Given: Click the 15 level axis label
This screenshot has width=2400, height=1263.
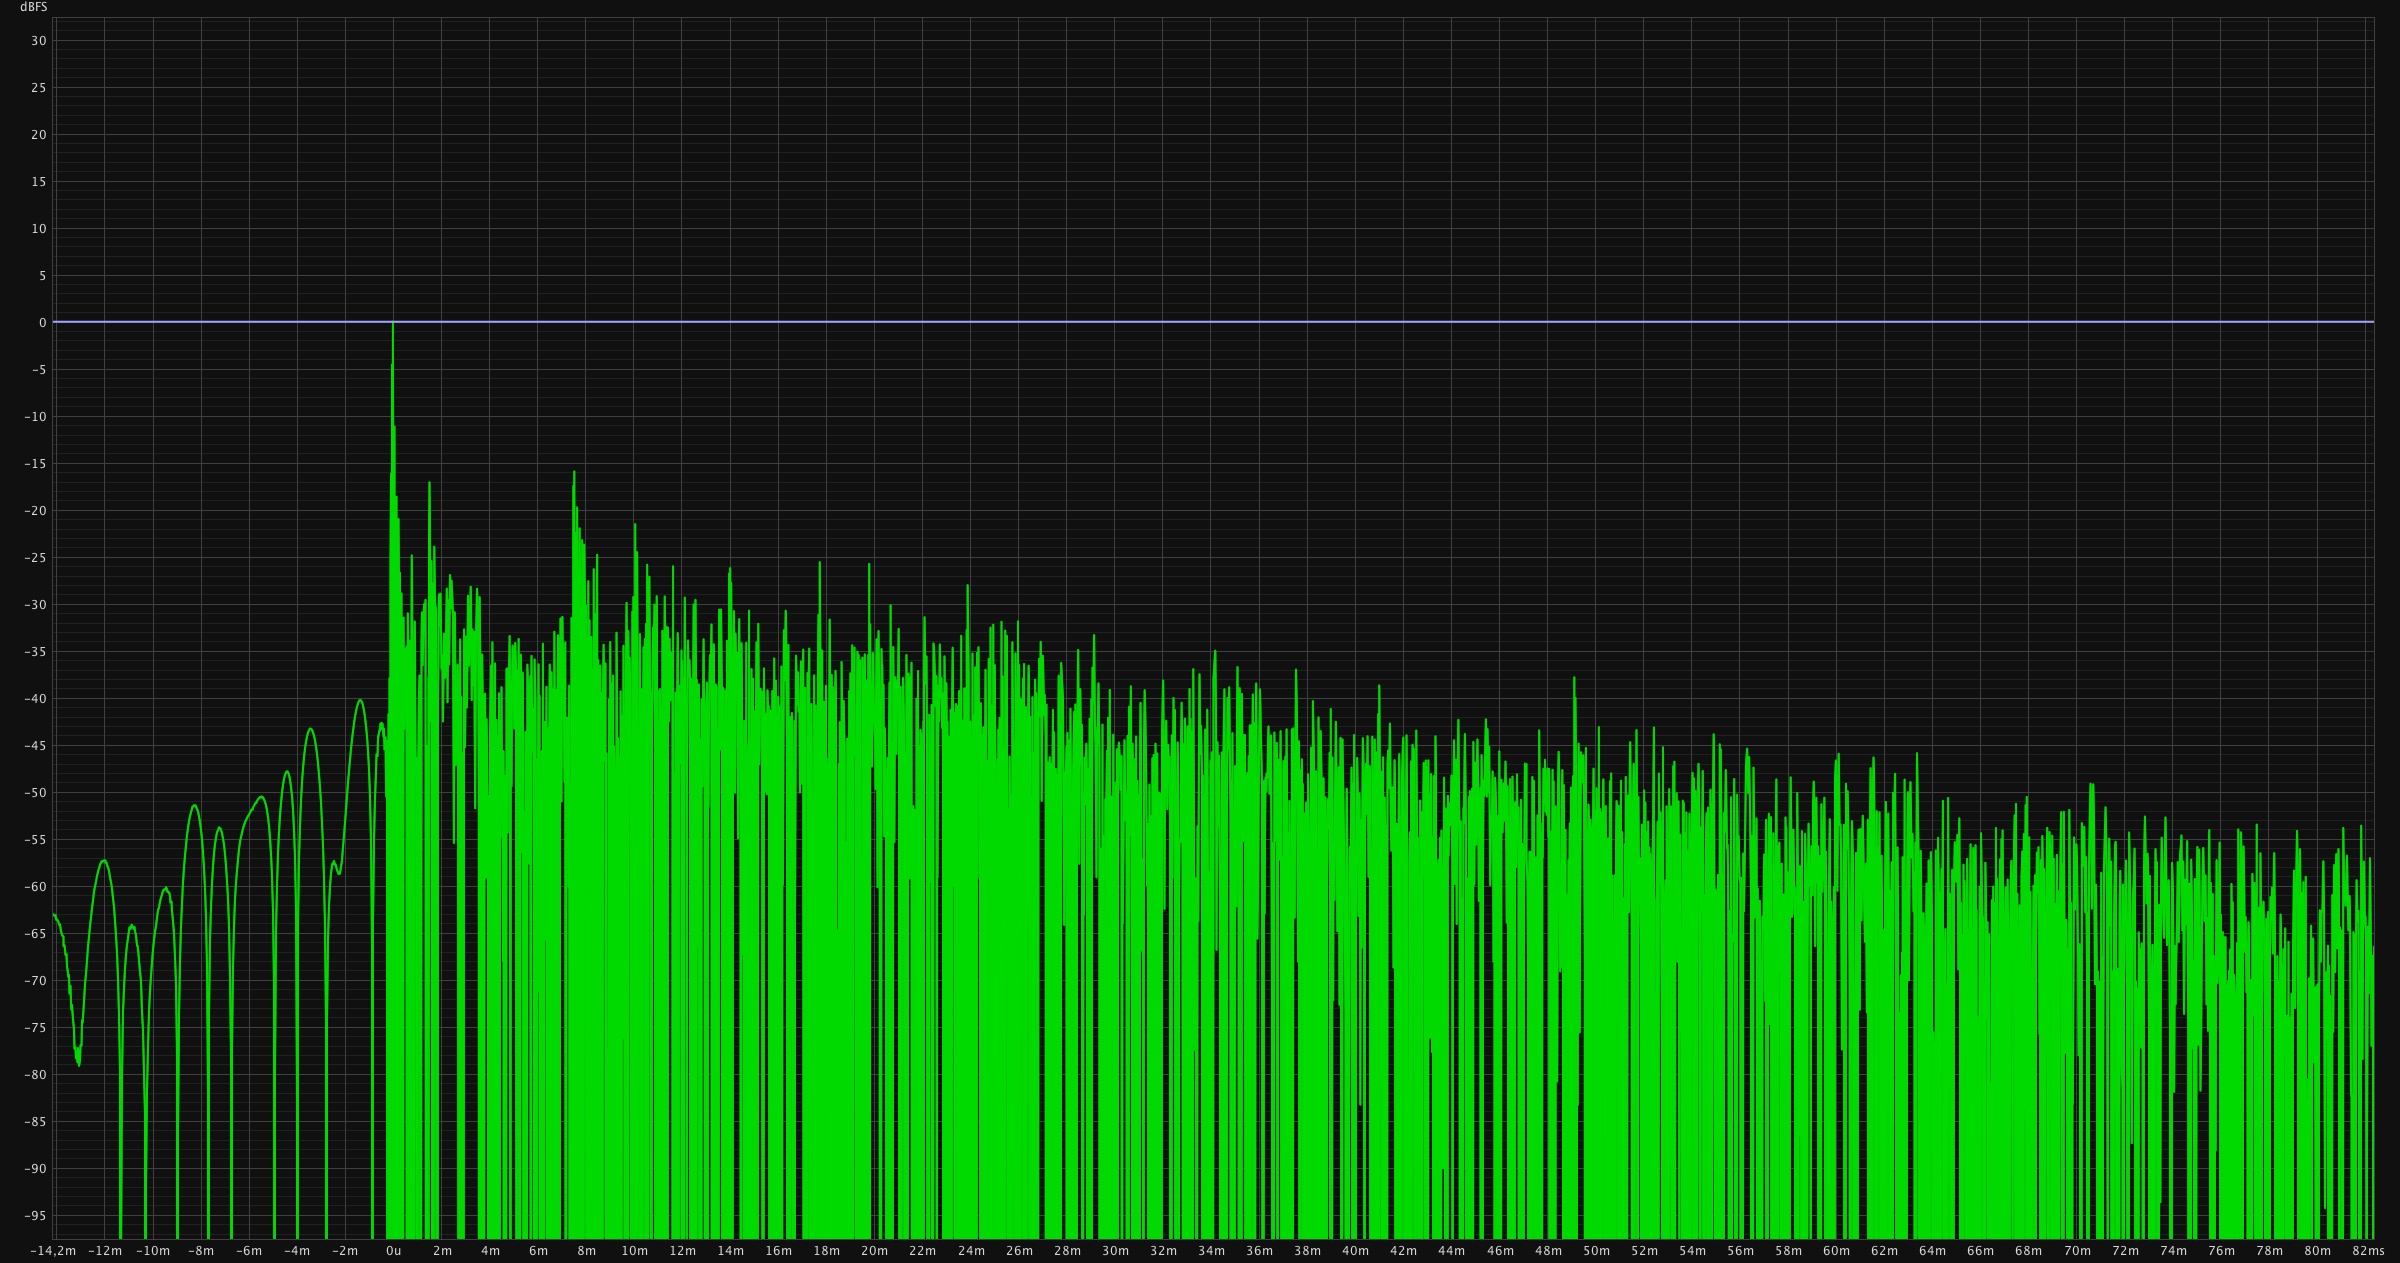Looking at the screenshot, I should 40,182.
